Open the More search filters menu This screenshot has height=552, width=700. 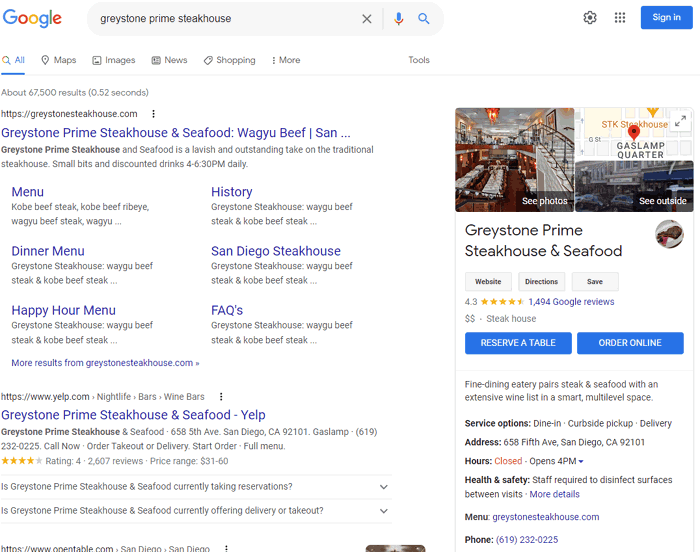pyautogui.click(x=285, y=60)
